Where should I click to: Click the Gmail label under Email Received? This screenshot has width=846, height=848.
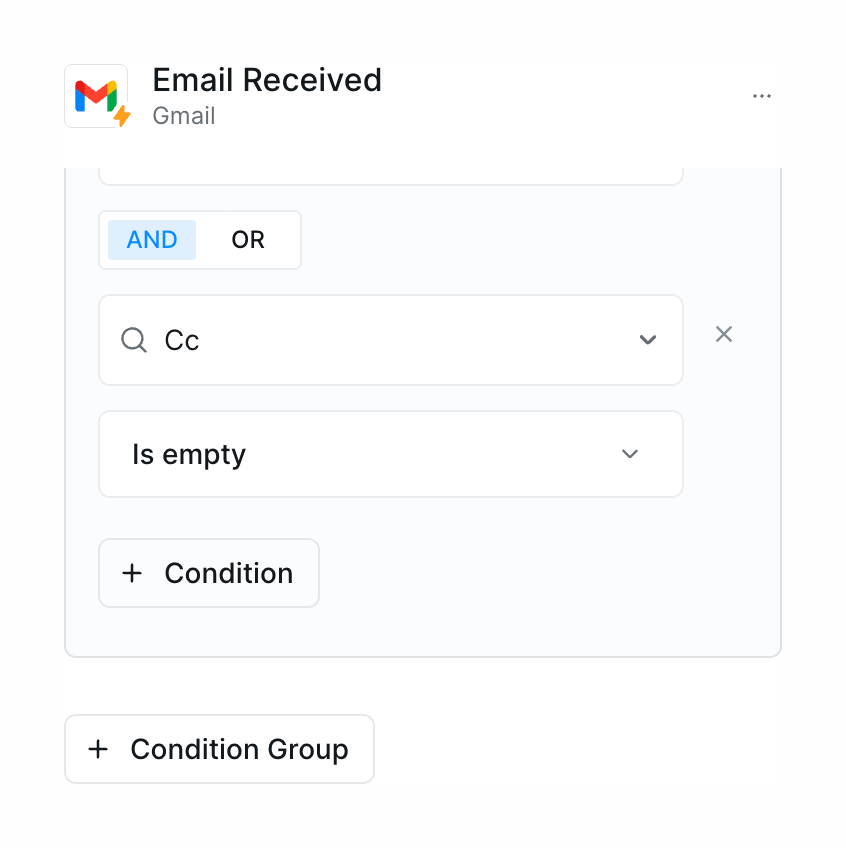point(184,116)
